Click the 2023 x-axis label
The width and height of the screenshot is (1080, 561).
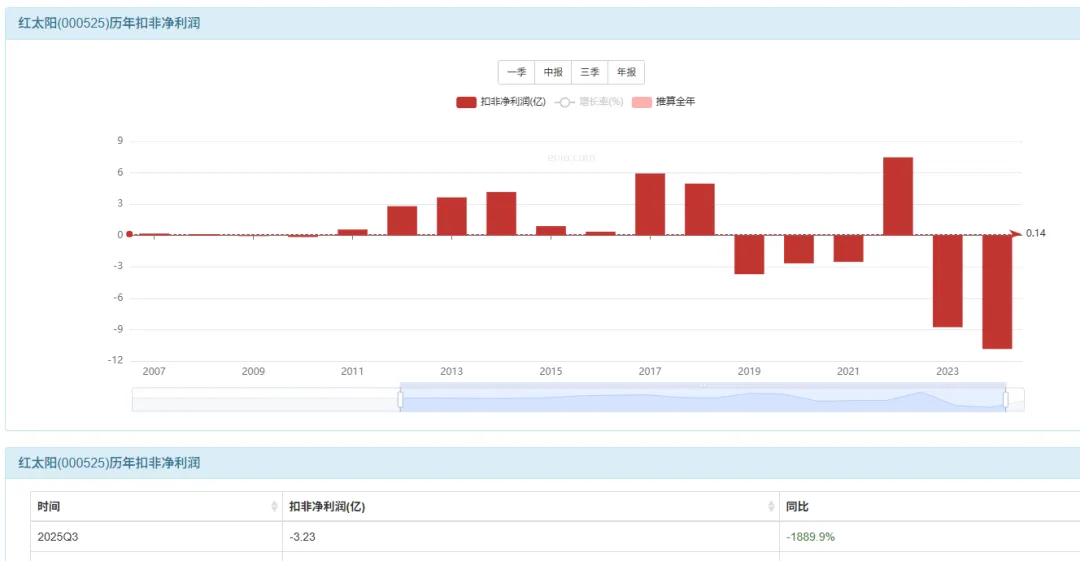[x=947, y=371]
